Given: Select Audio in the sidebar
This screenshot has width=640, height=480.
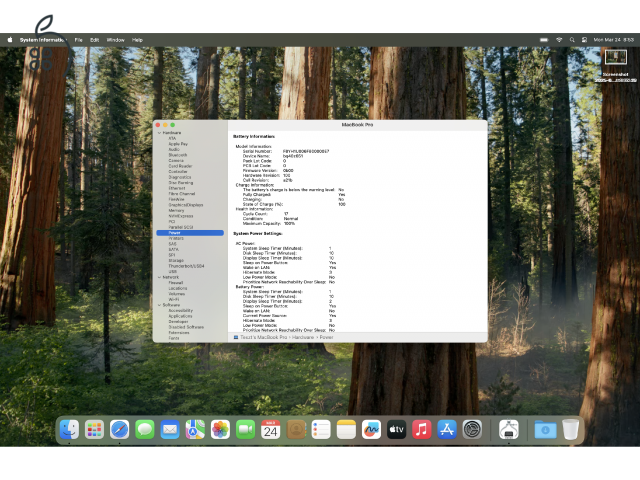Looking at the screenshot, I should (174, 149).
